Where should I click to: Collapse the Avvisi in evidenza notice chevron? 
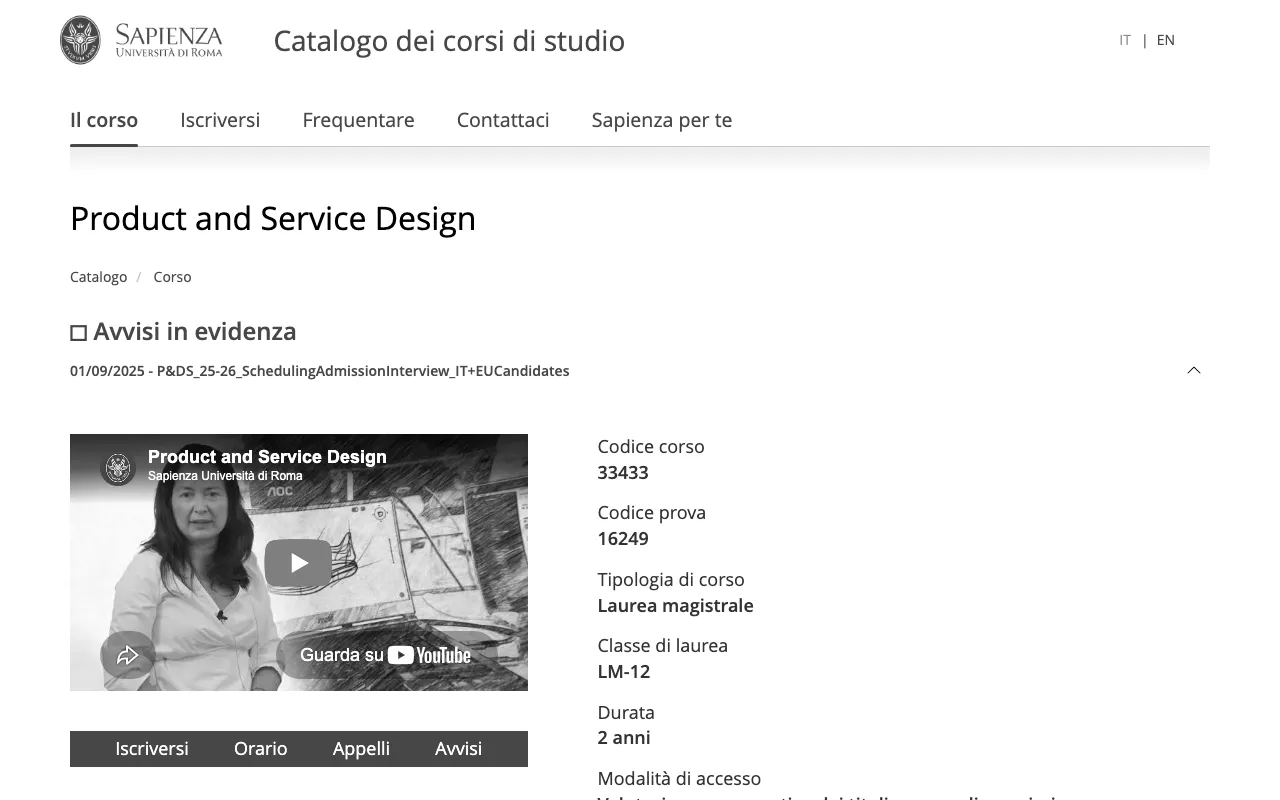pos(1193,370)
